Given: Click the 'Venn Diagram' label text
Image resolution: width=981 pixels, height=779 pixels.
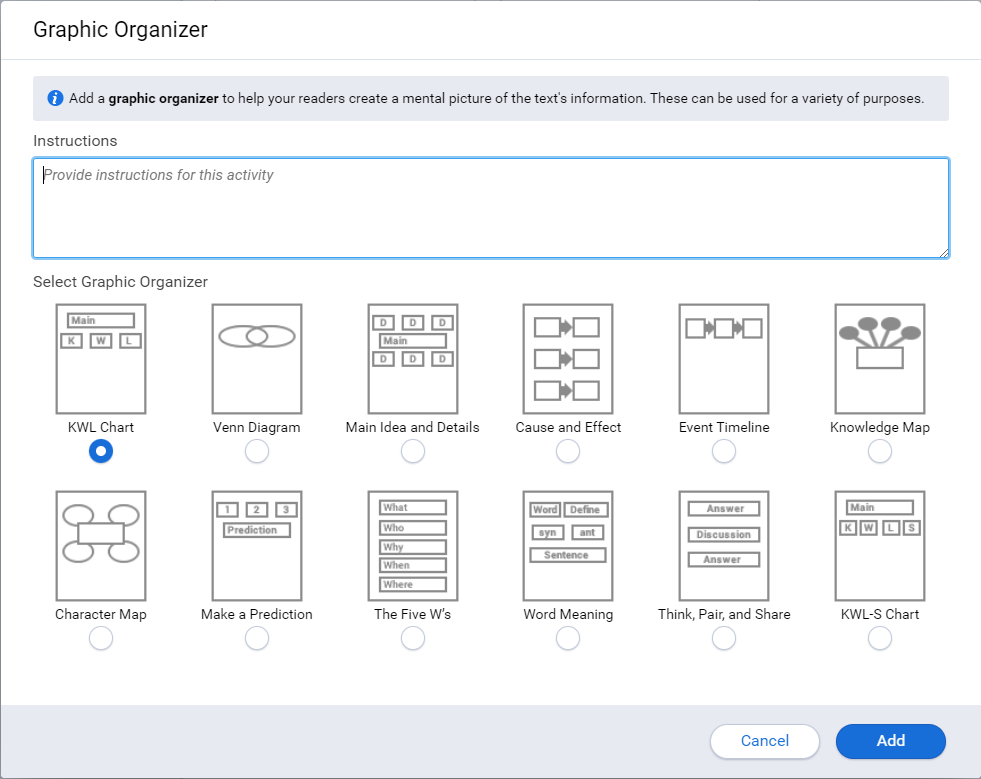Looking at the screenshot, I should pos(257,427).
